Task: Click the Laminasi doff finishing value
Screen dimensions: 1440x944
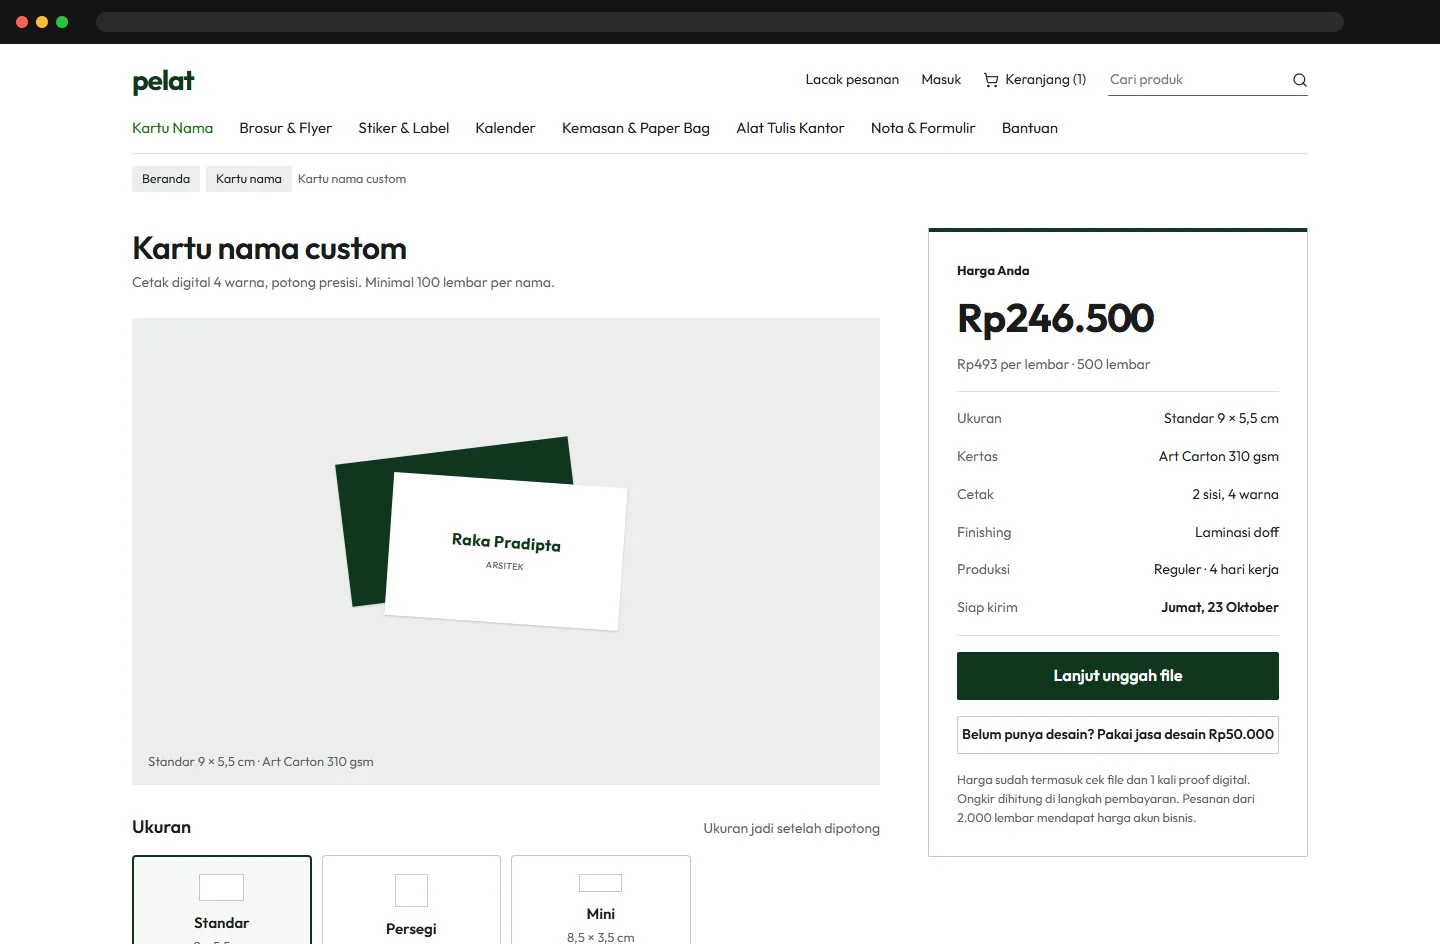Action: (1237, 532)
